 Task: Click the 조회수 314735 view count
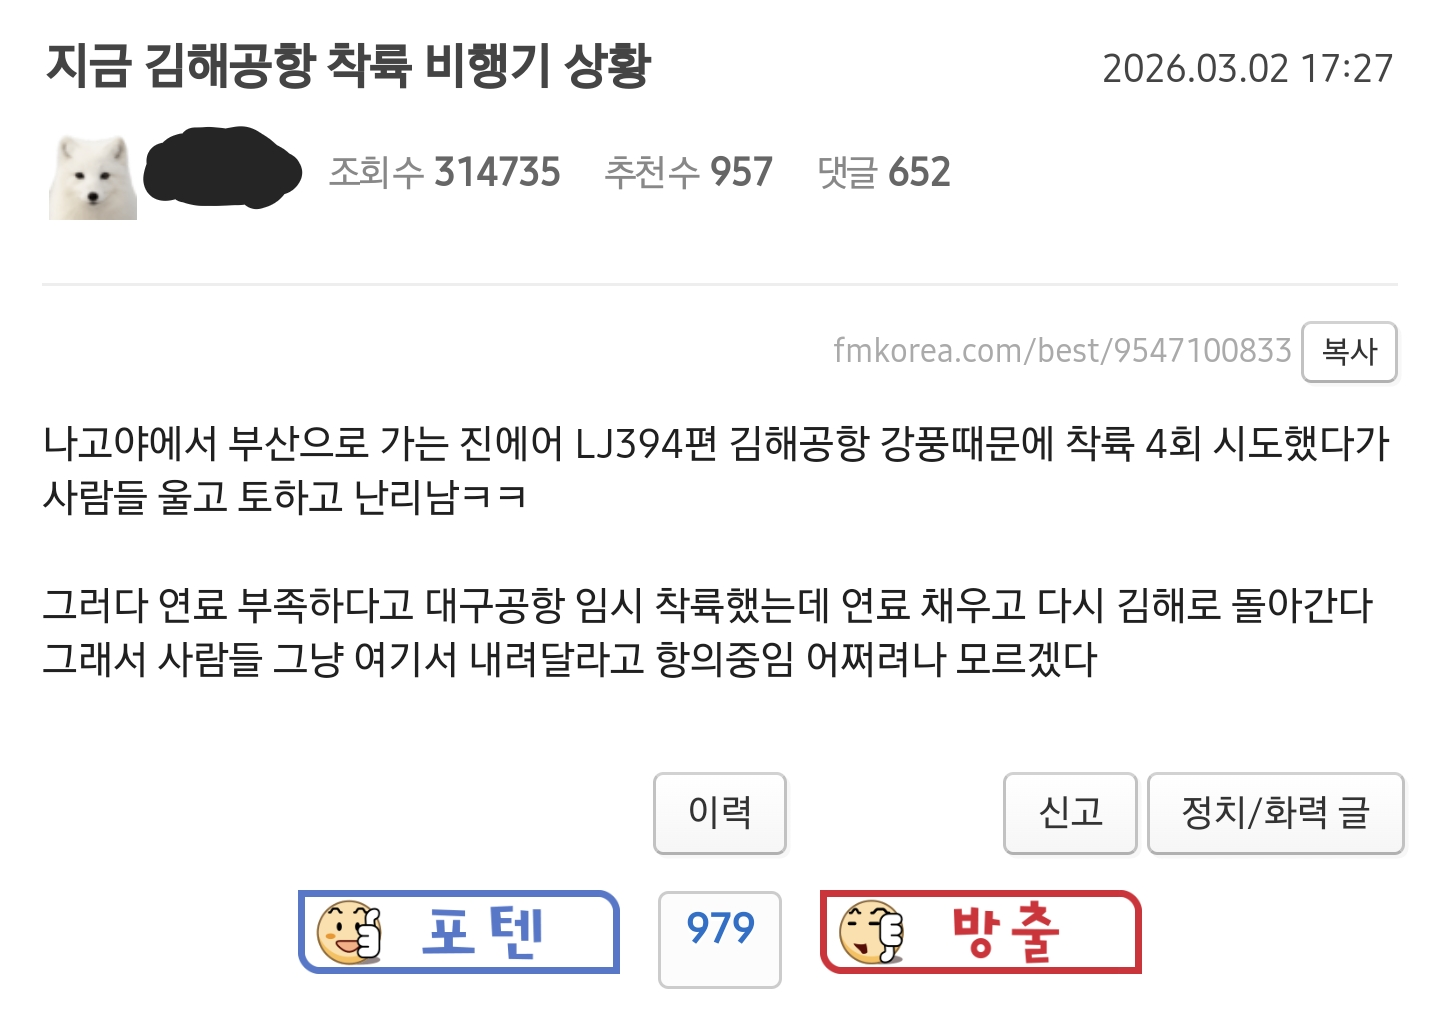[445, 172]
